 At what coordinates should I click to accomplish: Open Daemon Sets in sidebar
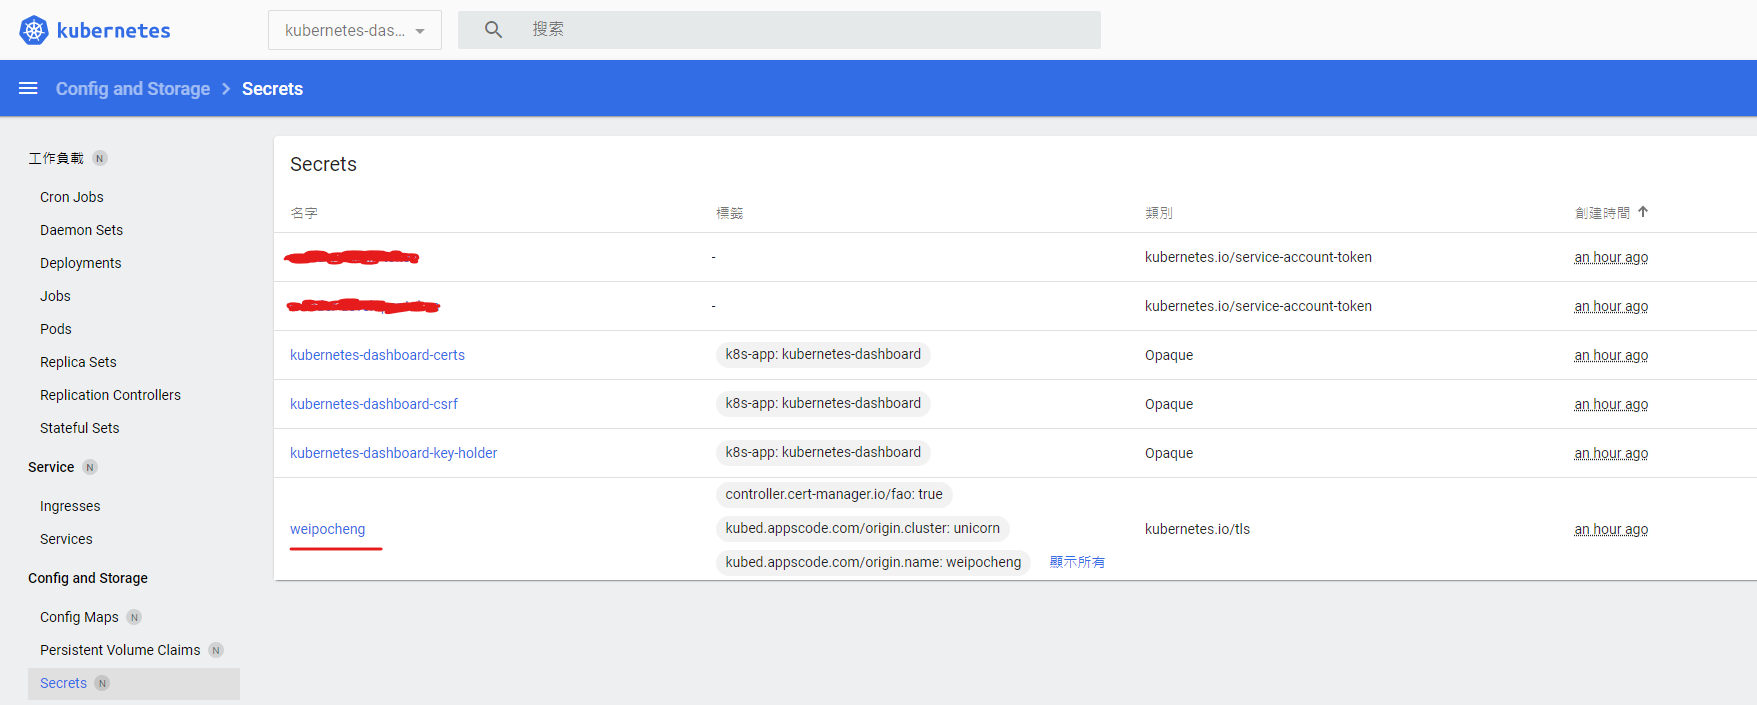coord(82,230)
